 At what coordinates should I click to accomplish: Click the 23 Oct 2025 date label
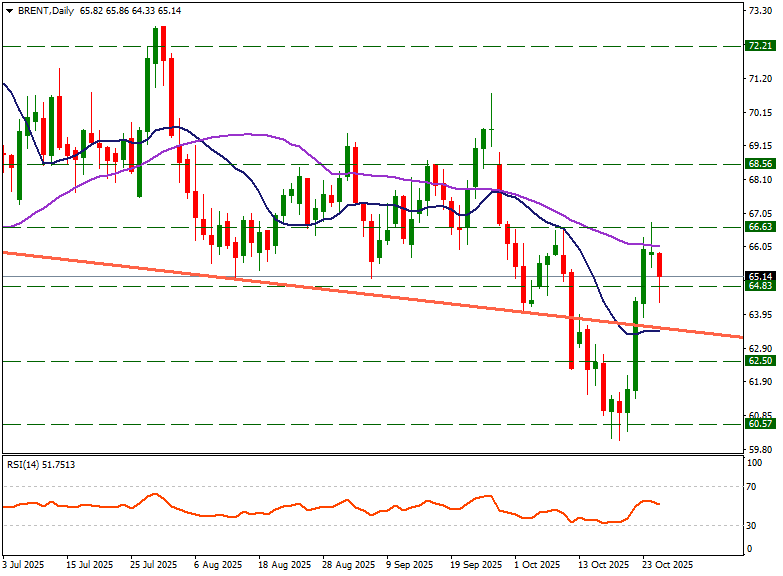pyautogui.click(x=667, y=565)
